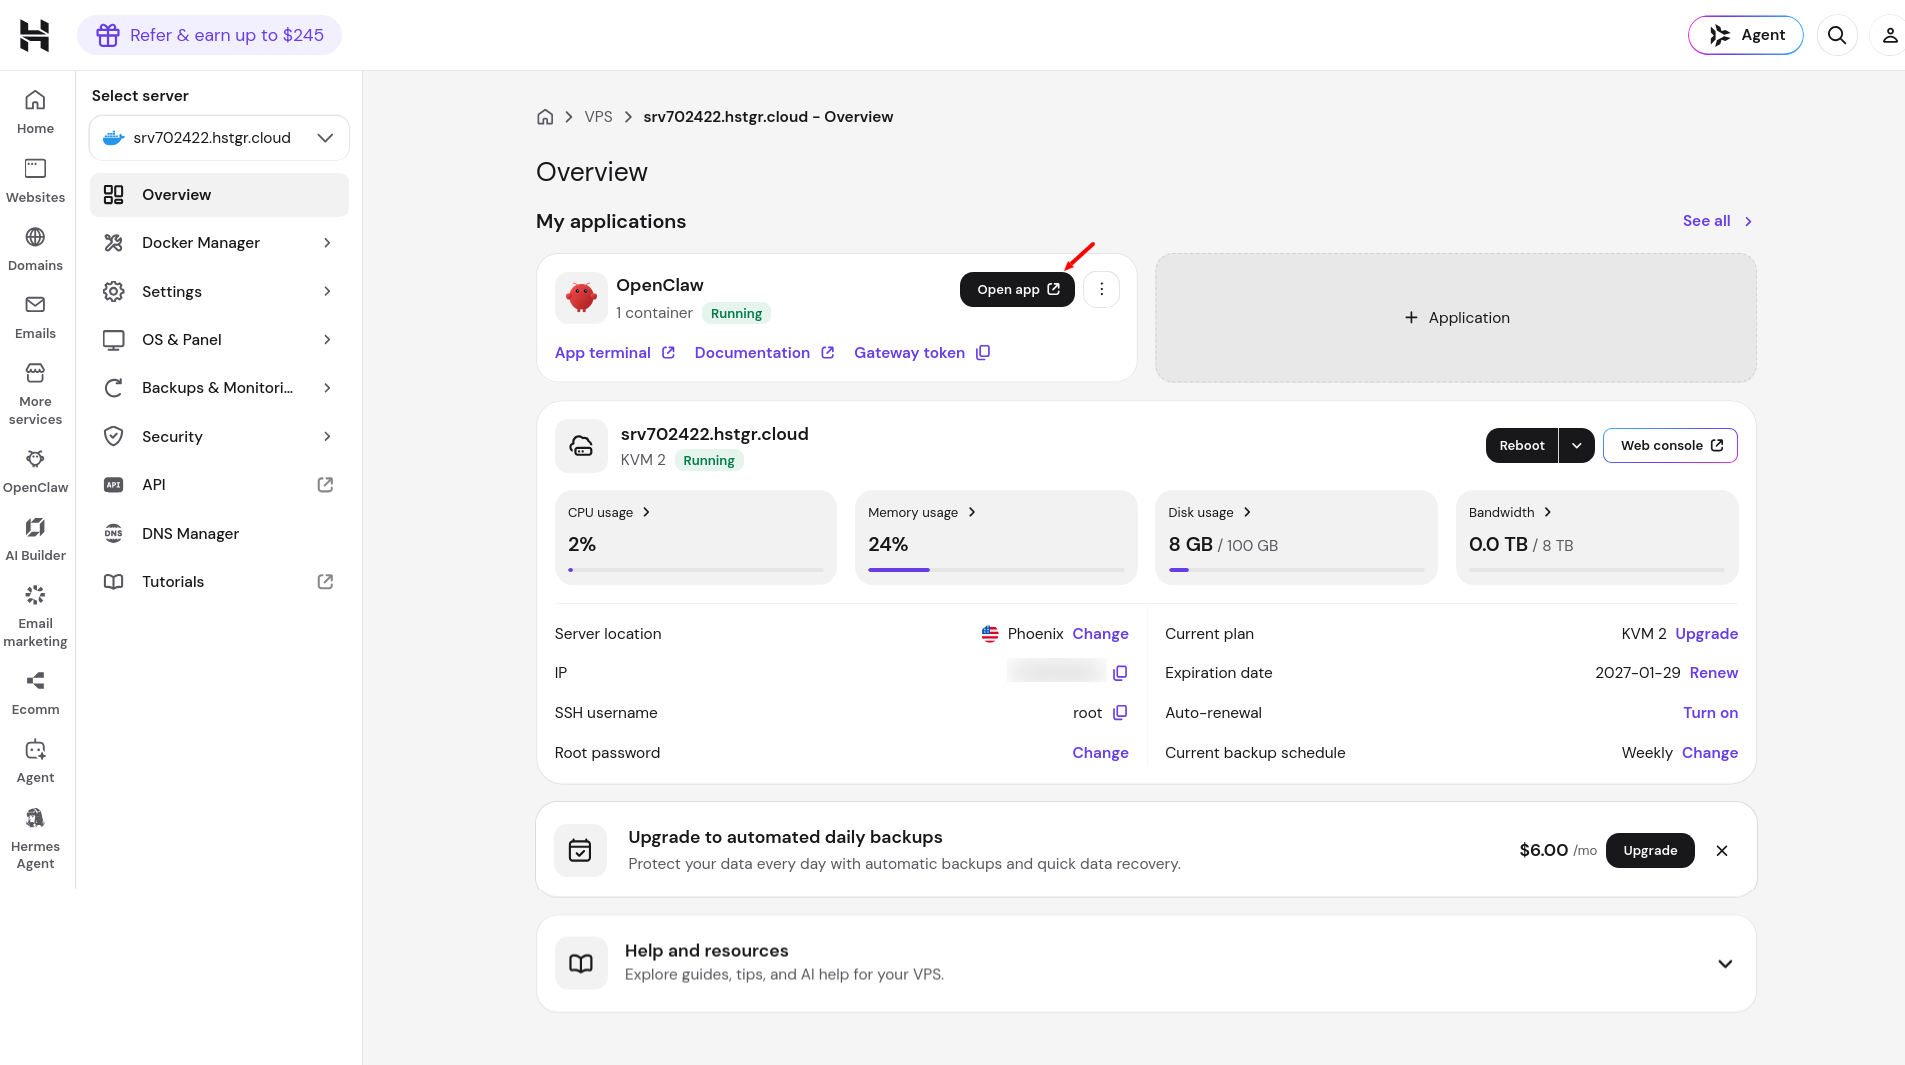Open the Home sidebar icon
1905x1065 pixels.
pos(35,111)
